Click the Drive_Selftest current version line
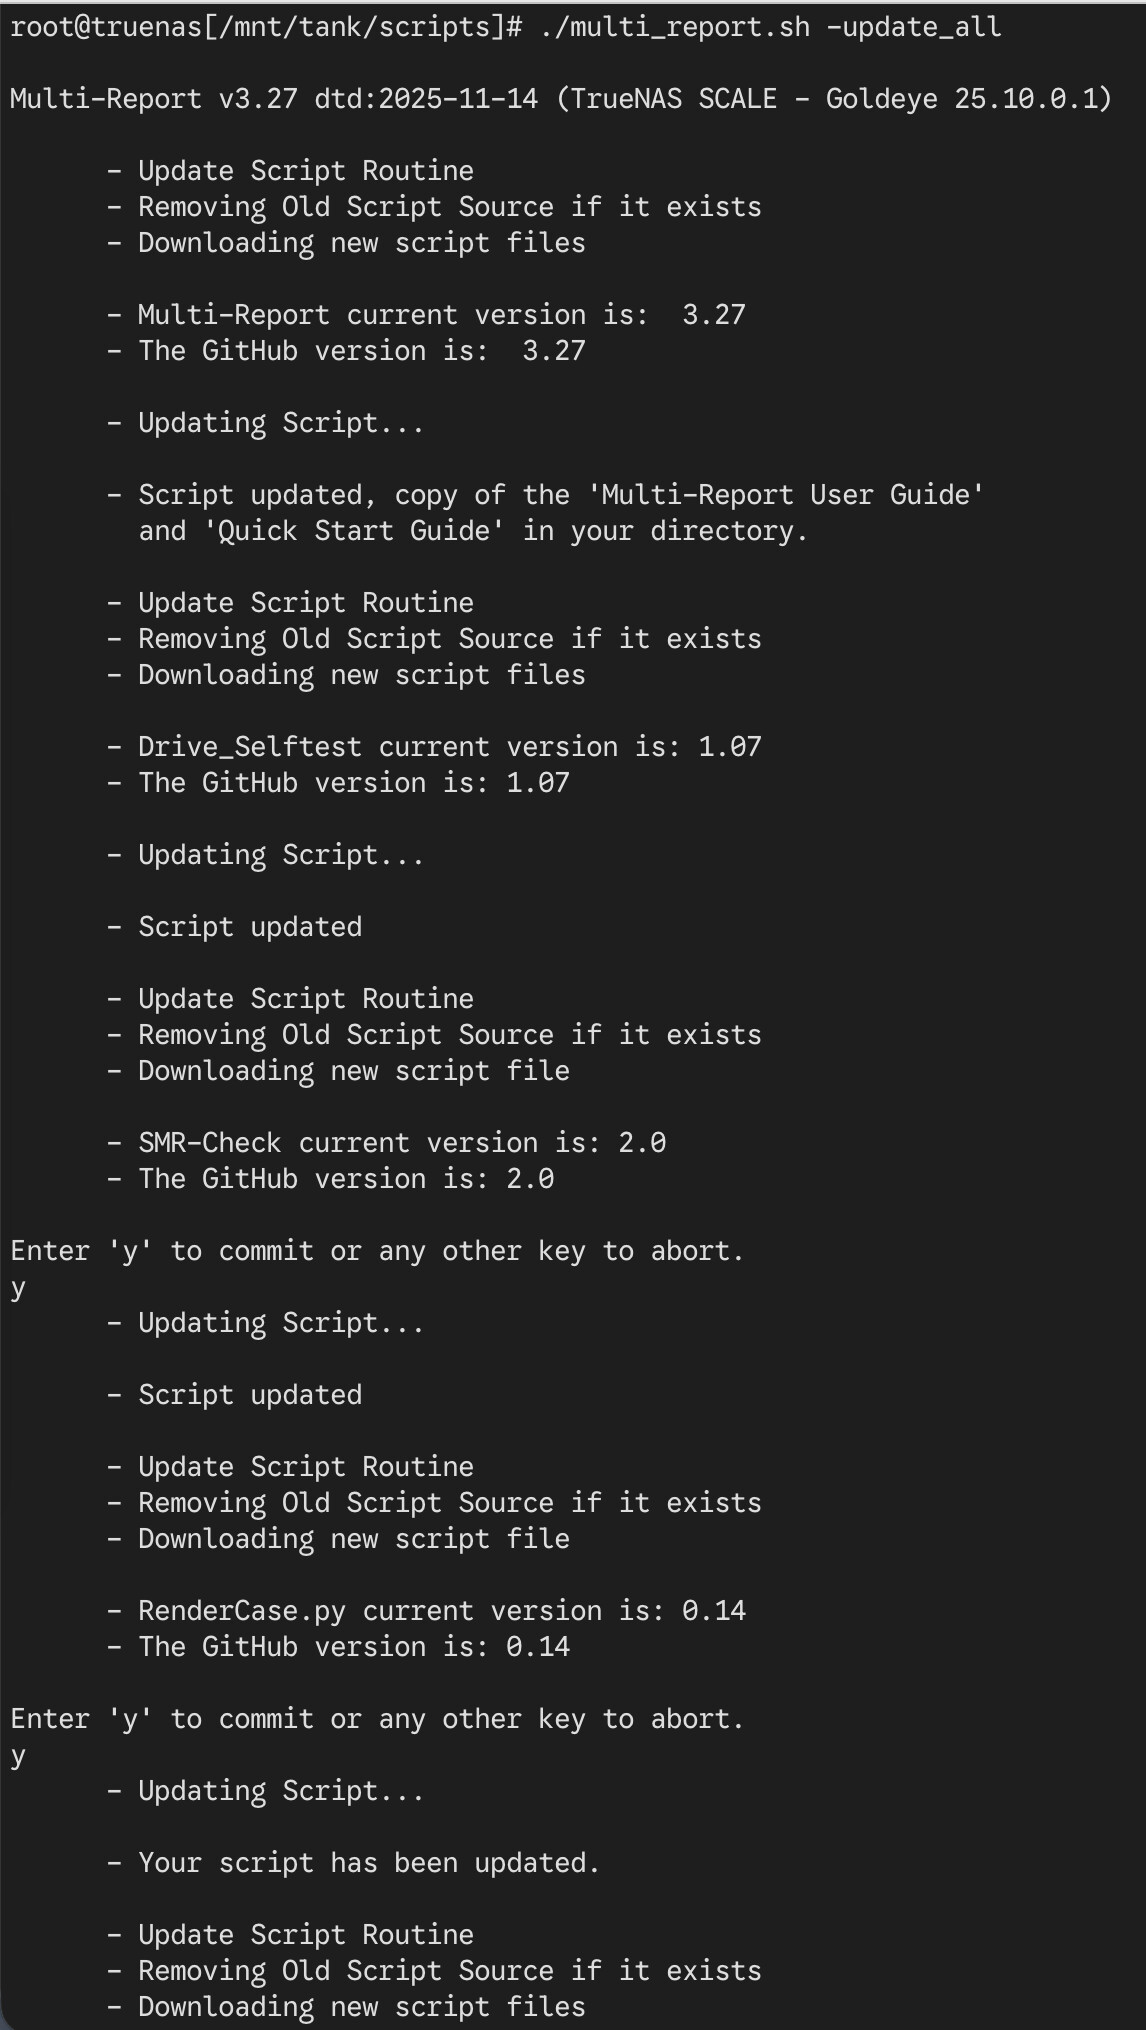 click(448, 746)
